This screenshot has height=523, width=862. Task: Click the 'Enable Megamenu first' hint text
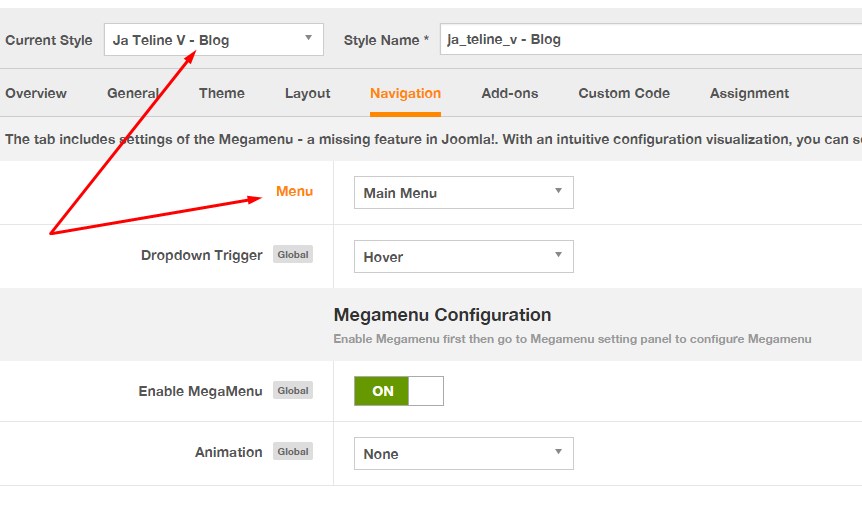click(x=572, y=339)
